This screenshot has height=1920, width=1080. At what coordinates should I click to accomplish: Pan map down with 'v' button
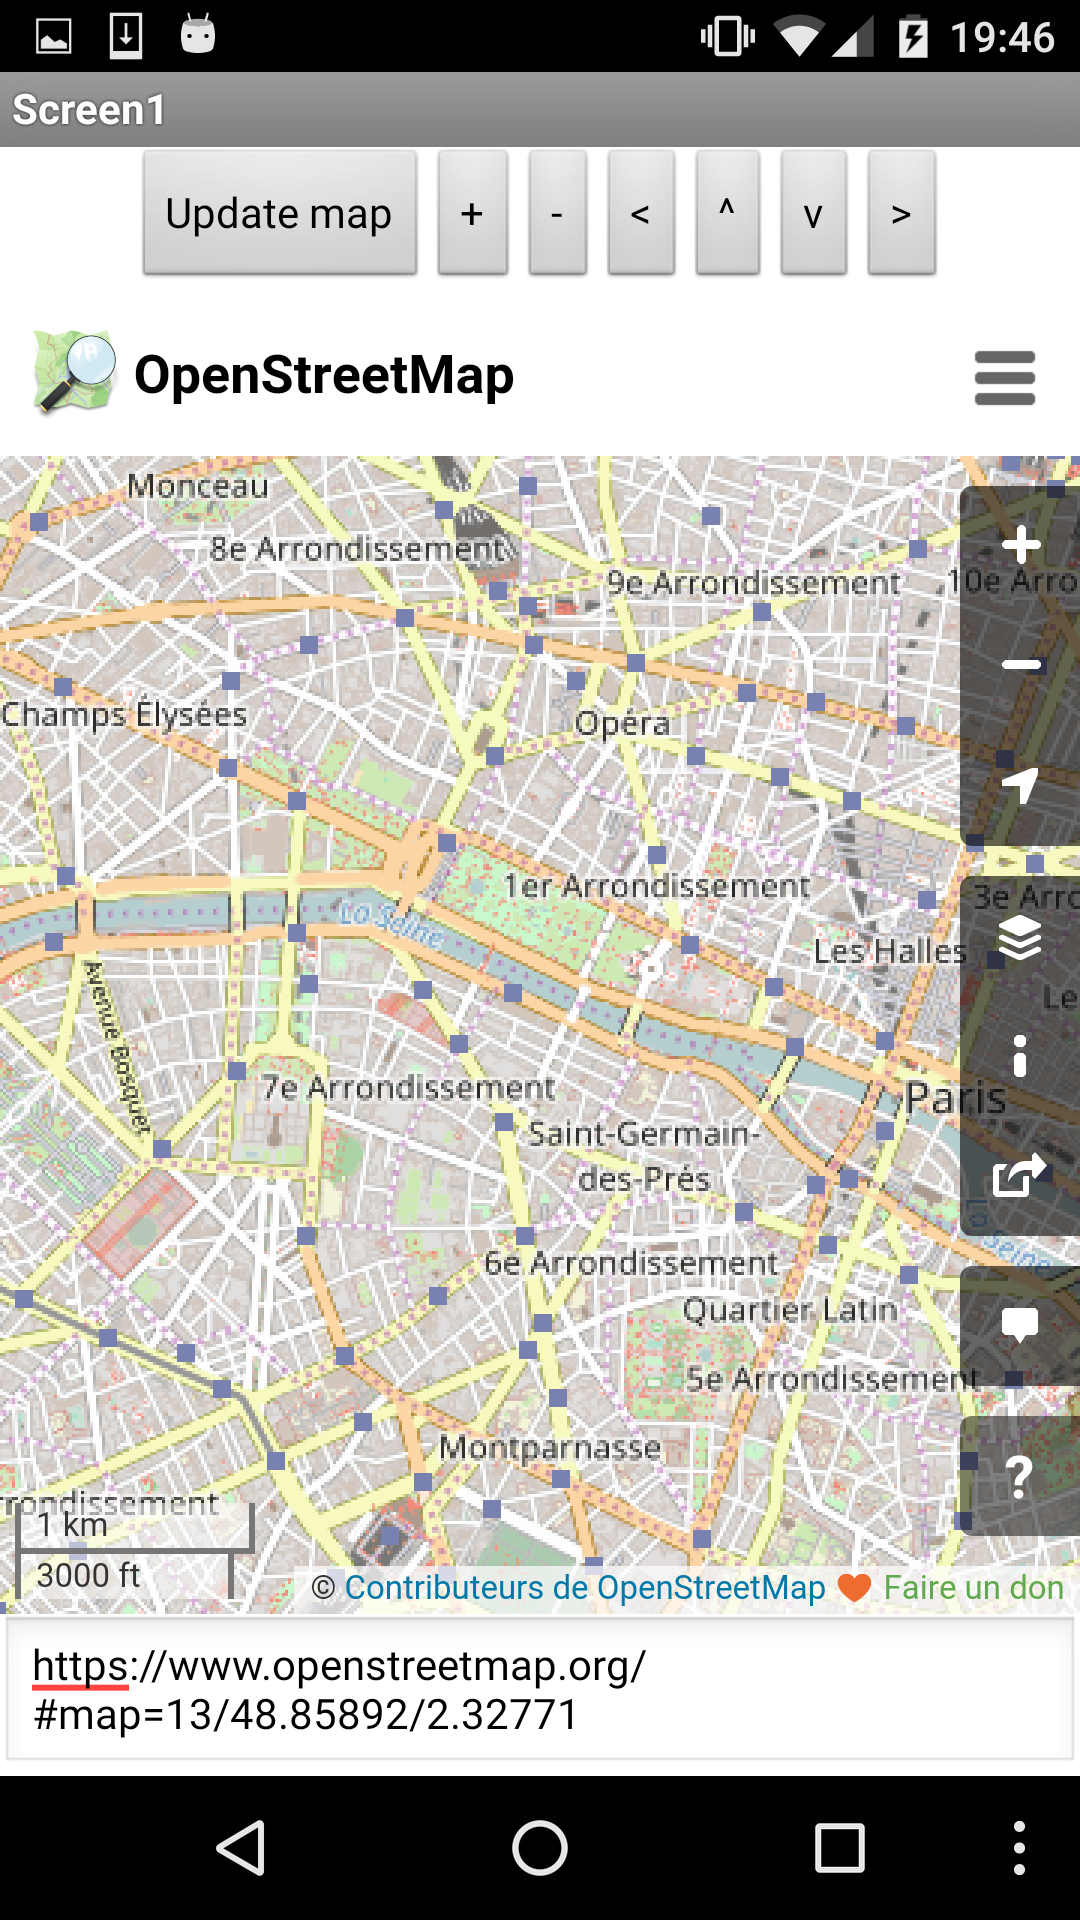coord(814,212)
